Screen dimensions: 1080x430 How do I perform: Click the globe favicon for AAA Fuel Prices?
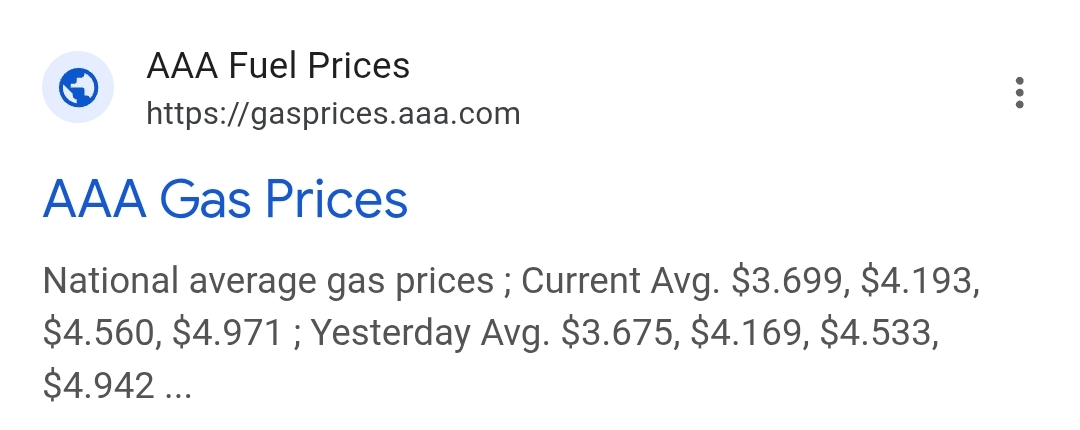[x=77, y=90]
